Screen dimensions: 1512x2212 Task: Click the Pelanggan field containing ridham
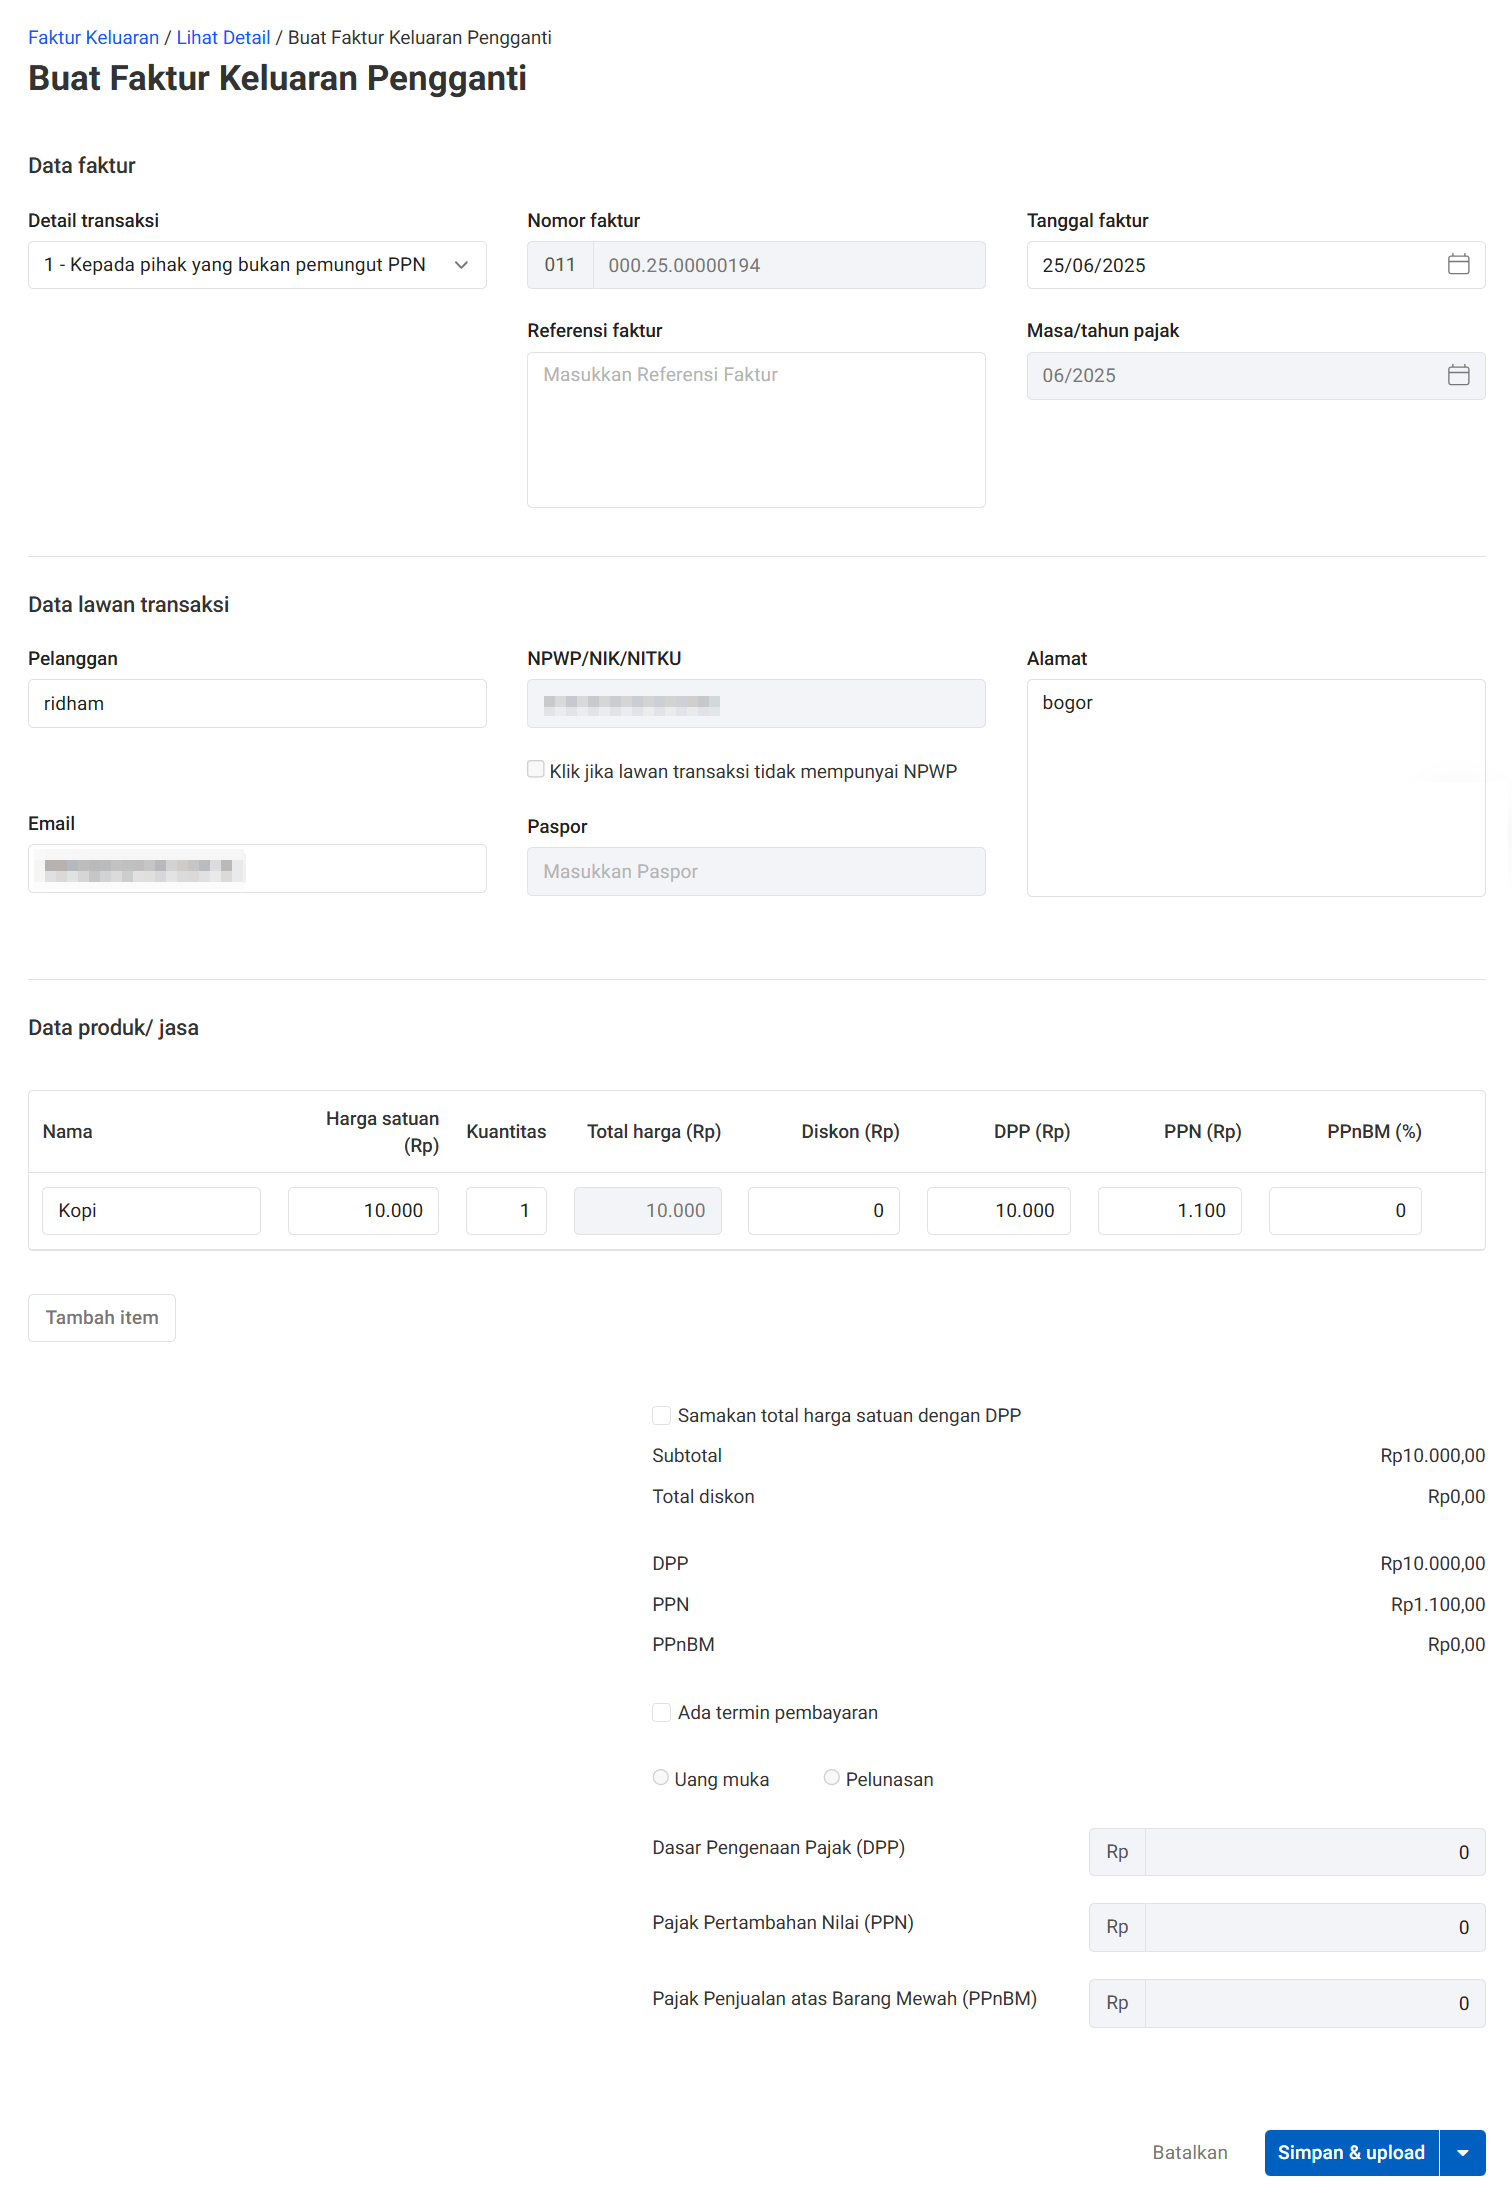257,704
